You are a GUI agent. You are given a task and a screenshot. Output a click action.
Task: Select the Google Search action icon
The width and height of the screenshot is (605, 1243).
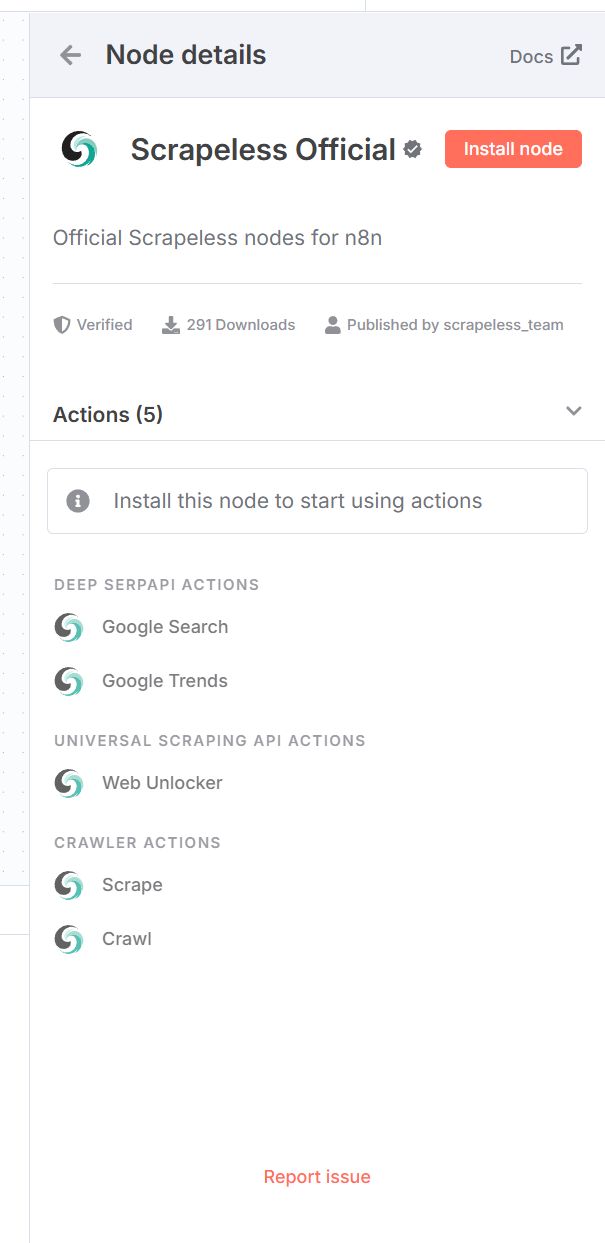(x=70, y=627)
